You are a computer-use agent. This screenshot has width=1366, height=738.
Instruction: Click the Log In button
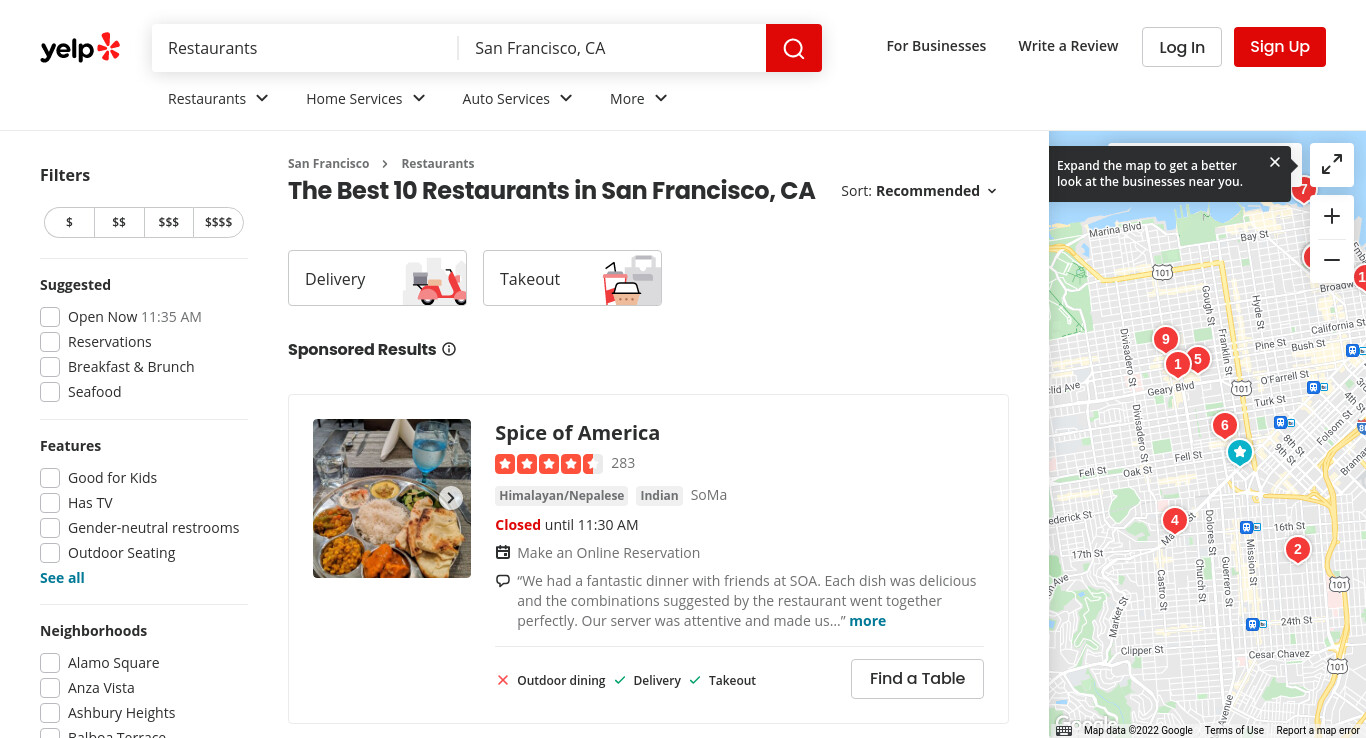1182,47
